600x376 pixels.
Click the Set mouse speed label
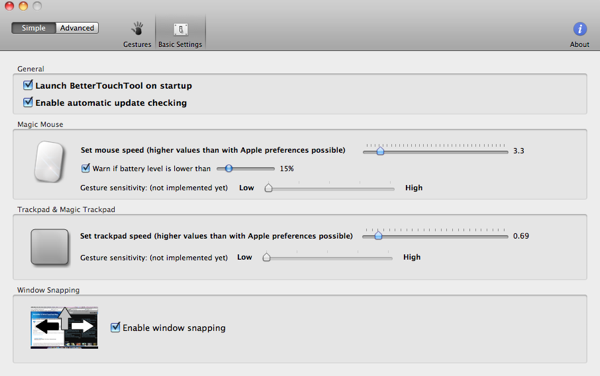(x=213, y=150)
